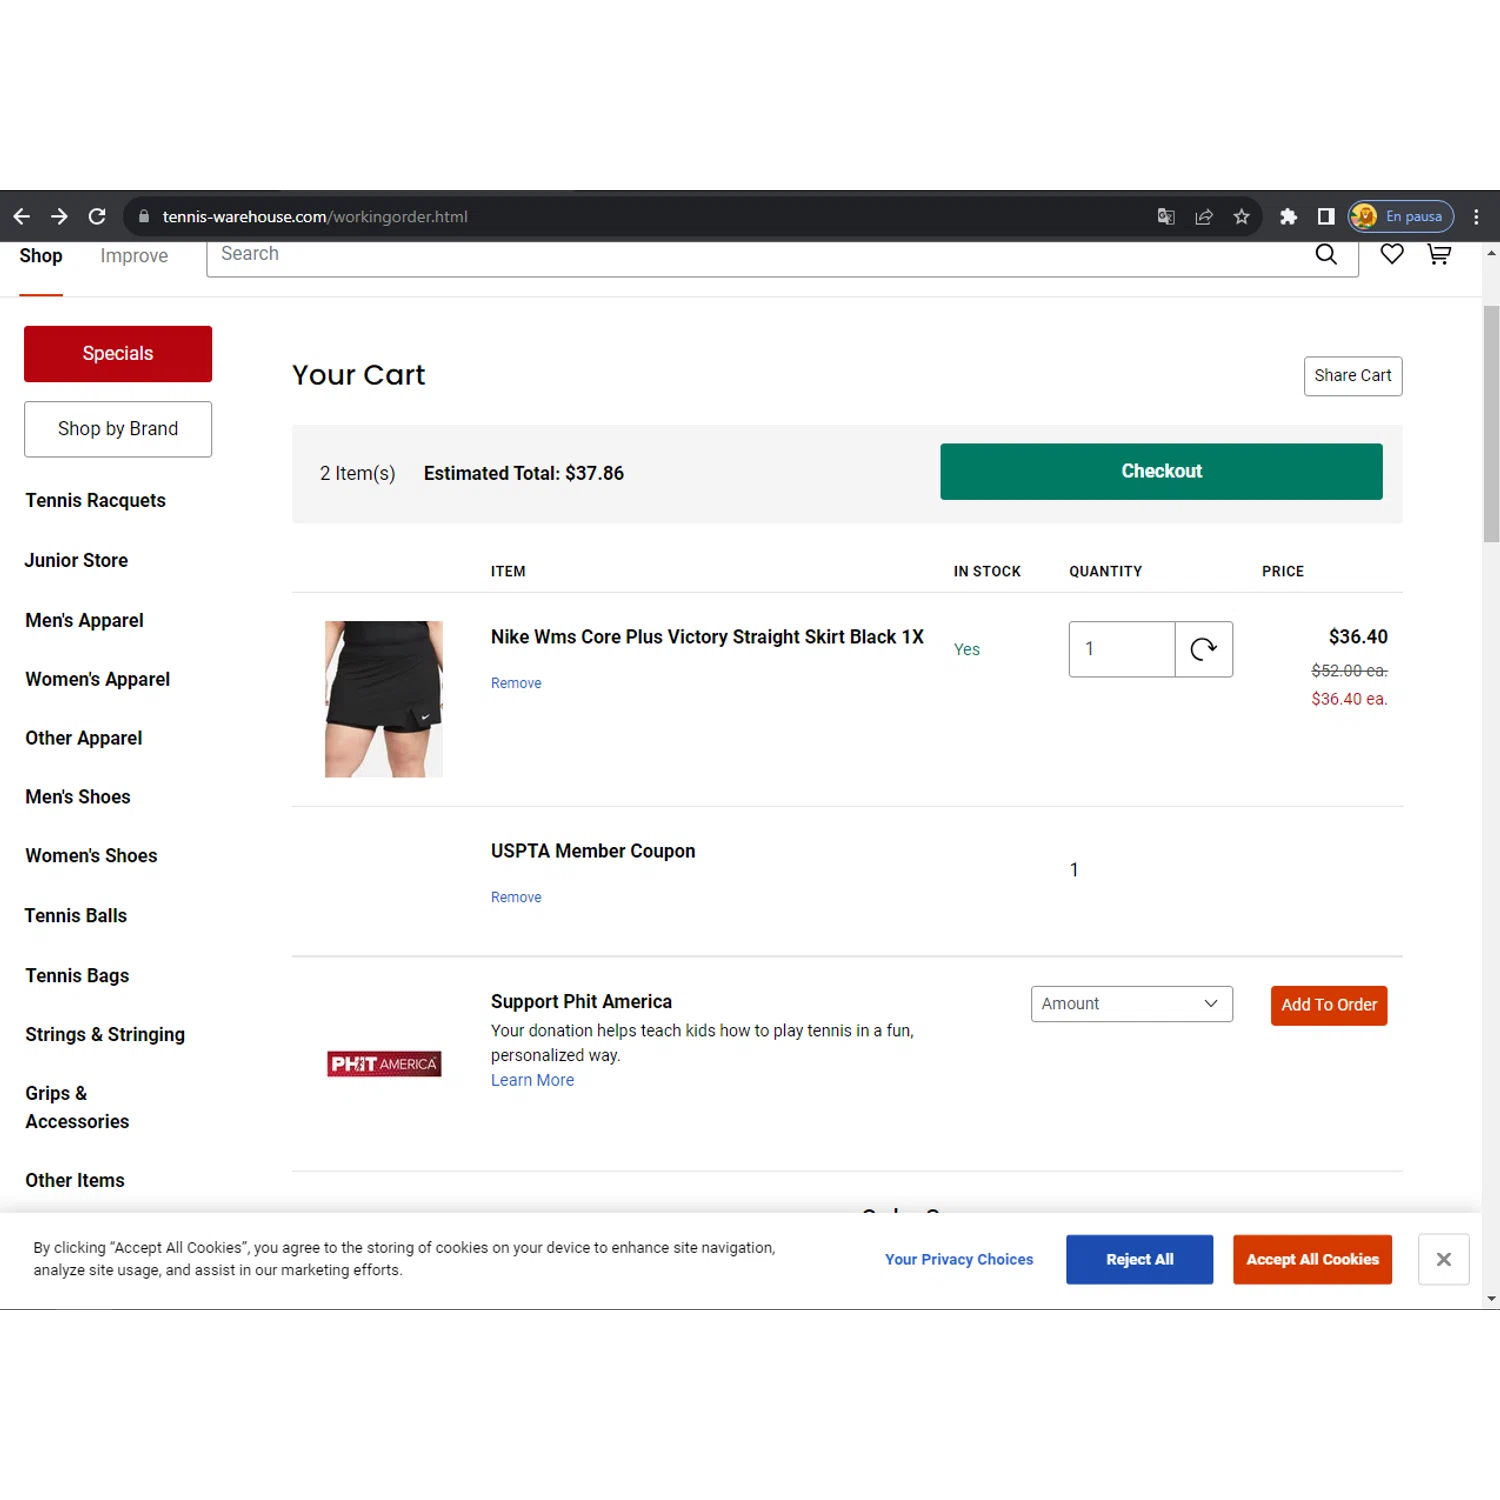Open the Other Apparel category
This screenshot has height=1500, width=1500.
[84, 738]
